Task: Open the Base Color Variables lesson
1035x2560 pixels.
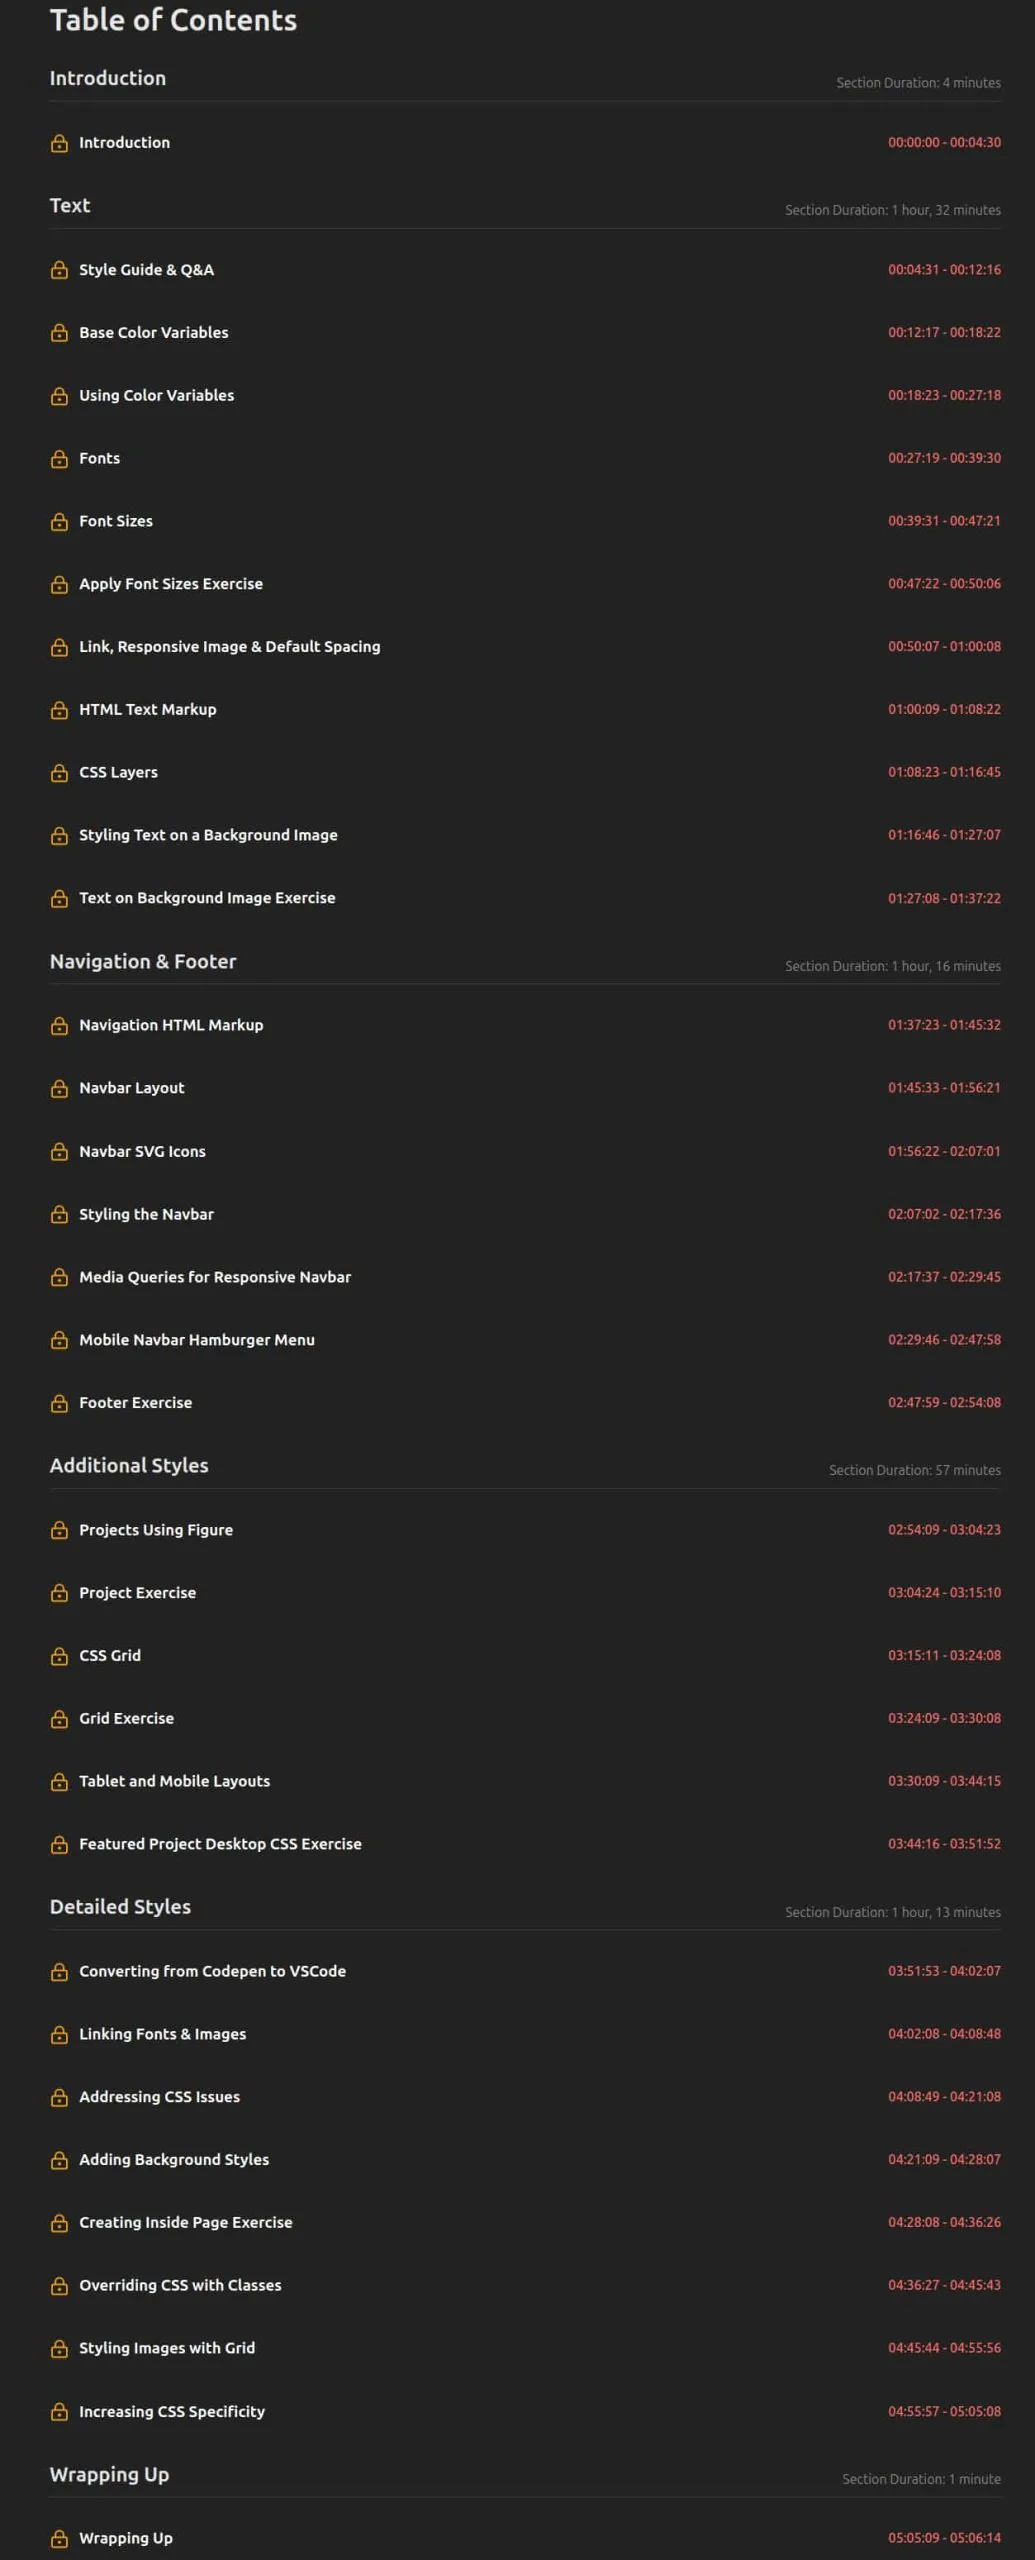Action: (x=153, y=333)
